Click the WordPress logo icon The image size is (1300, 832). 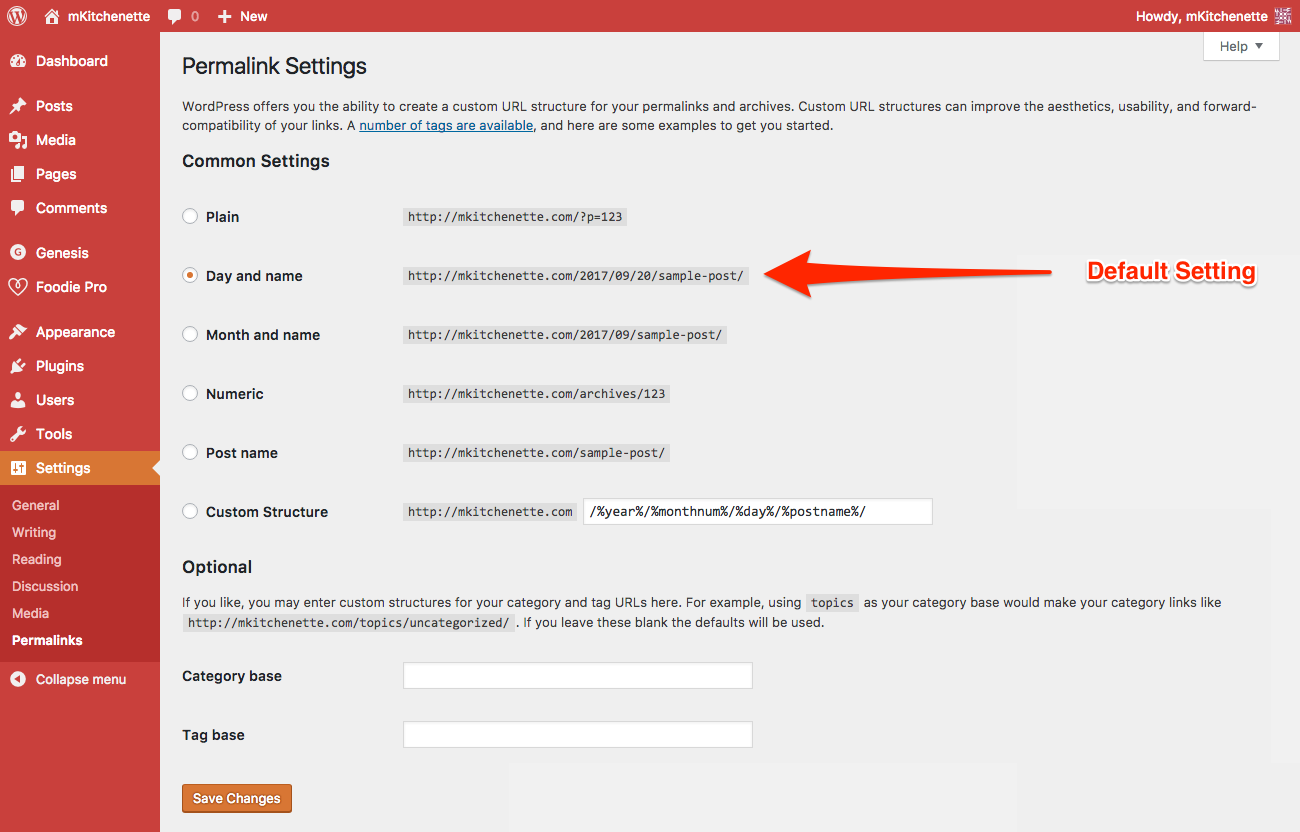click(x=17, y=16)
